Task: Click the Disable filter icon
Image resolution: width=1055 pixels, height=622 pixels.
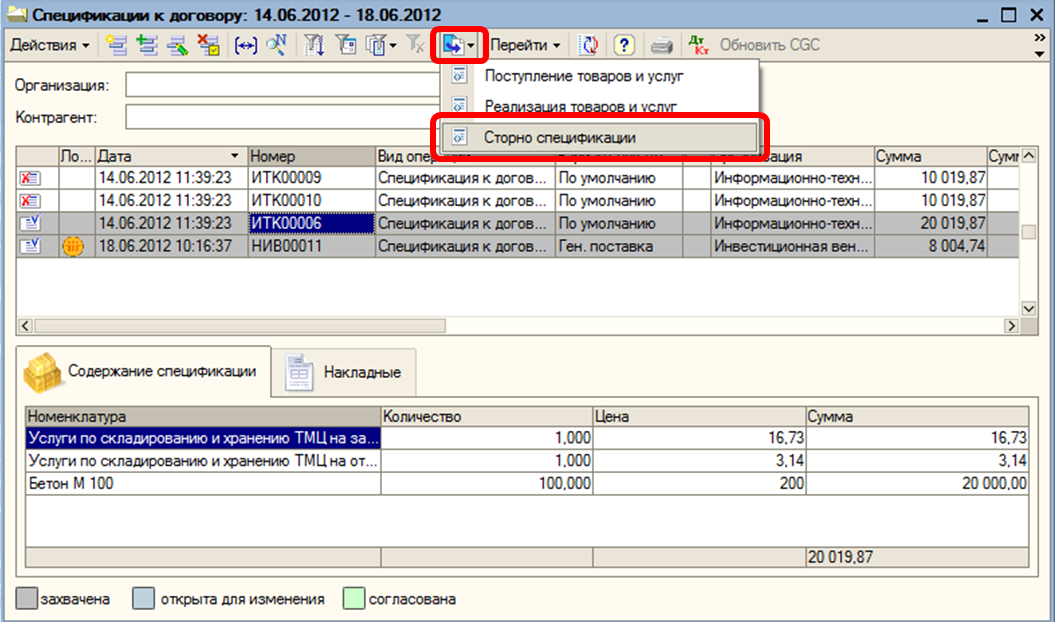Action: tap(416, 46)
